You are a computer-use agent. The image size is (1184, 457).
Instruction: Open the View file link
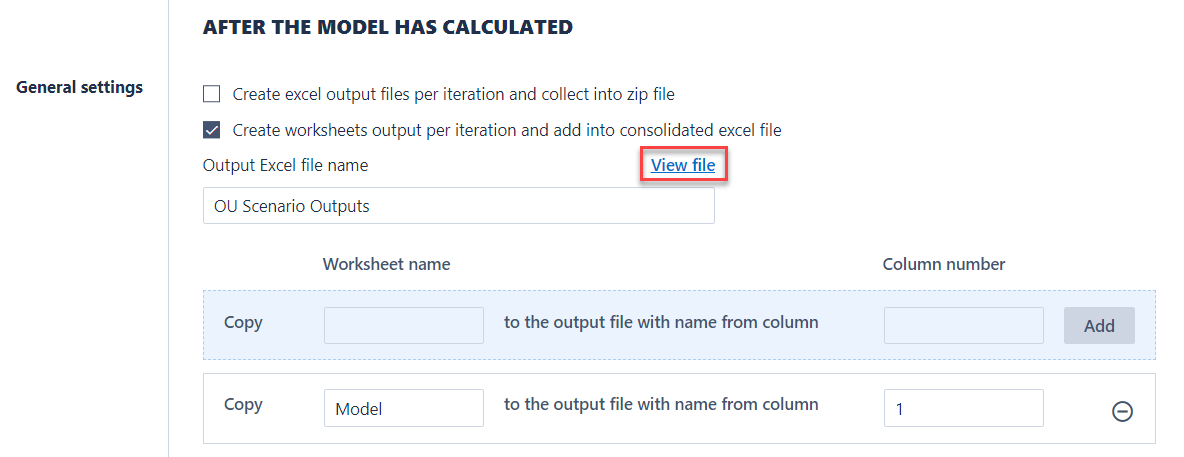click(683, 165)
